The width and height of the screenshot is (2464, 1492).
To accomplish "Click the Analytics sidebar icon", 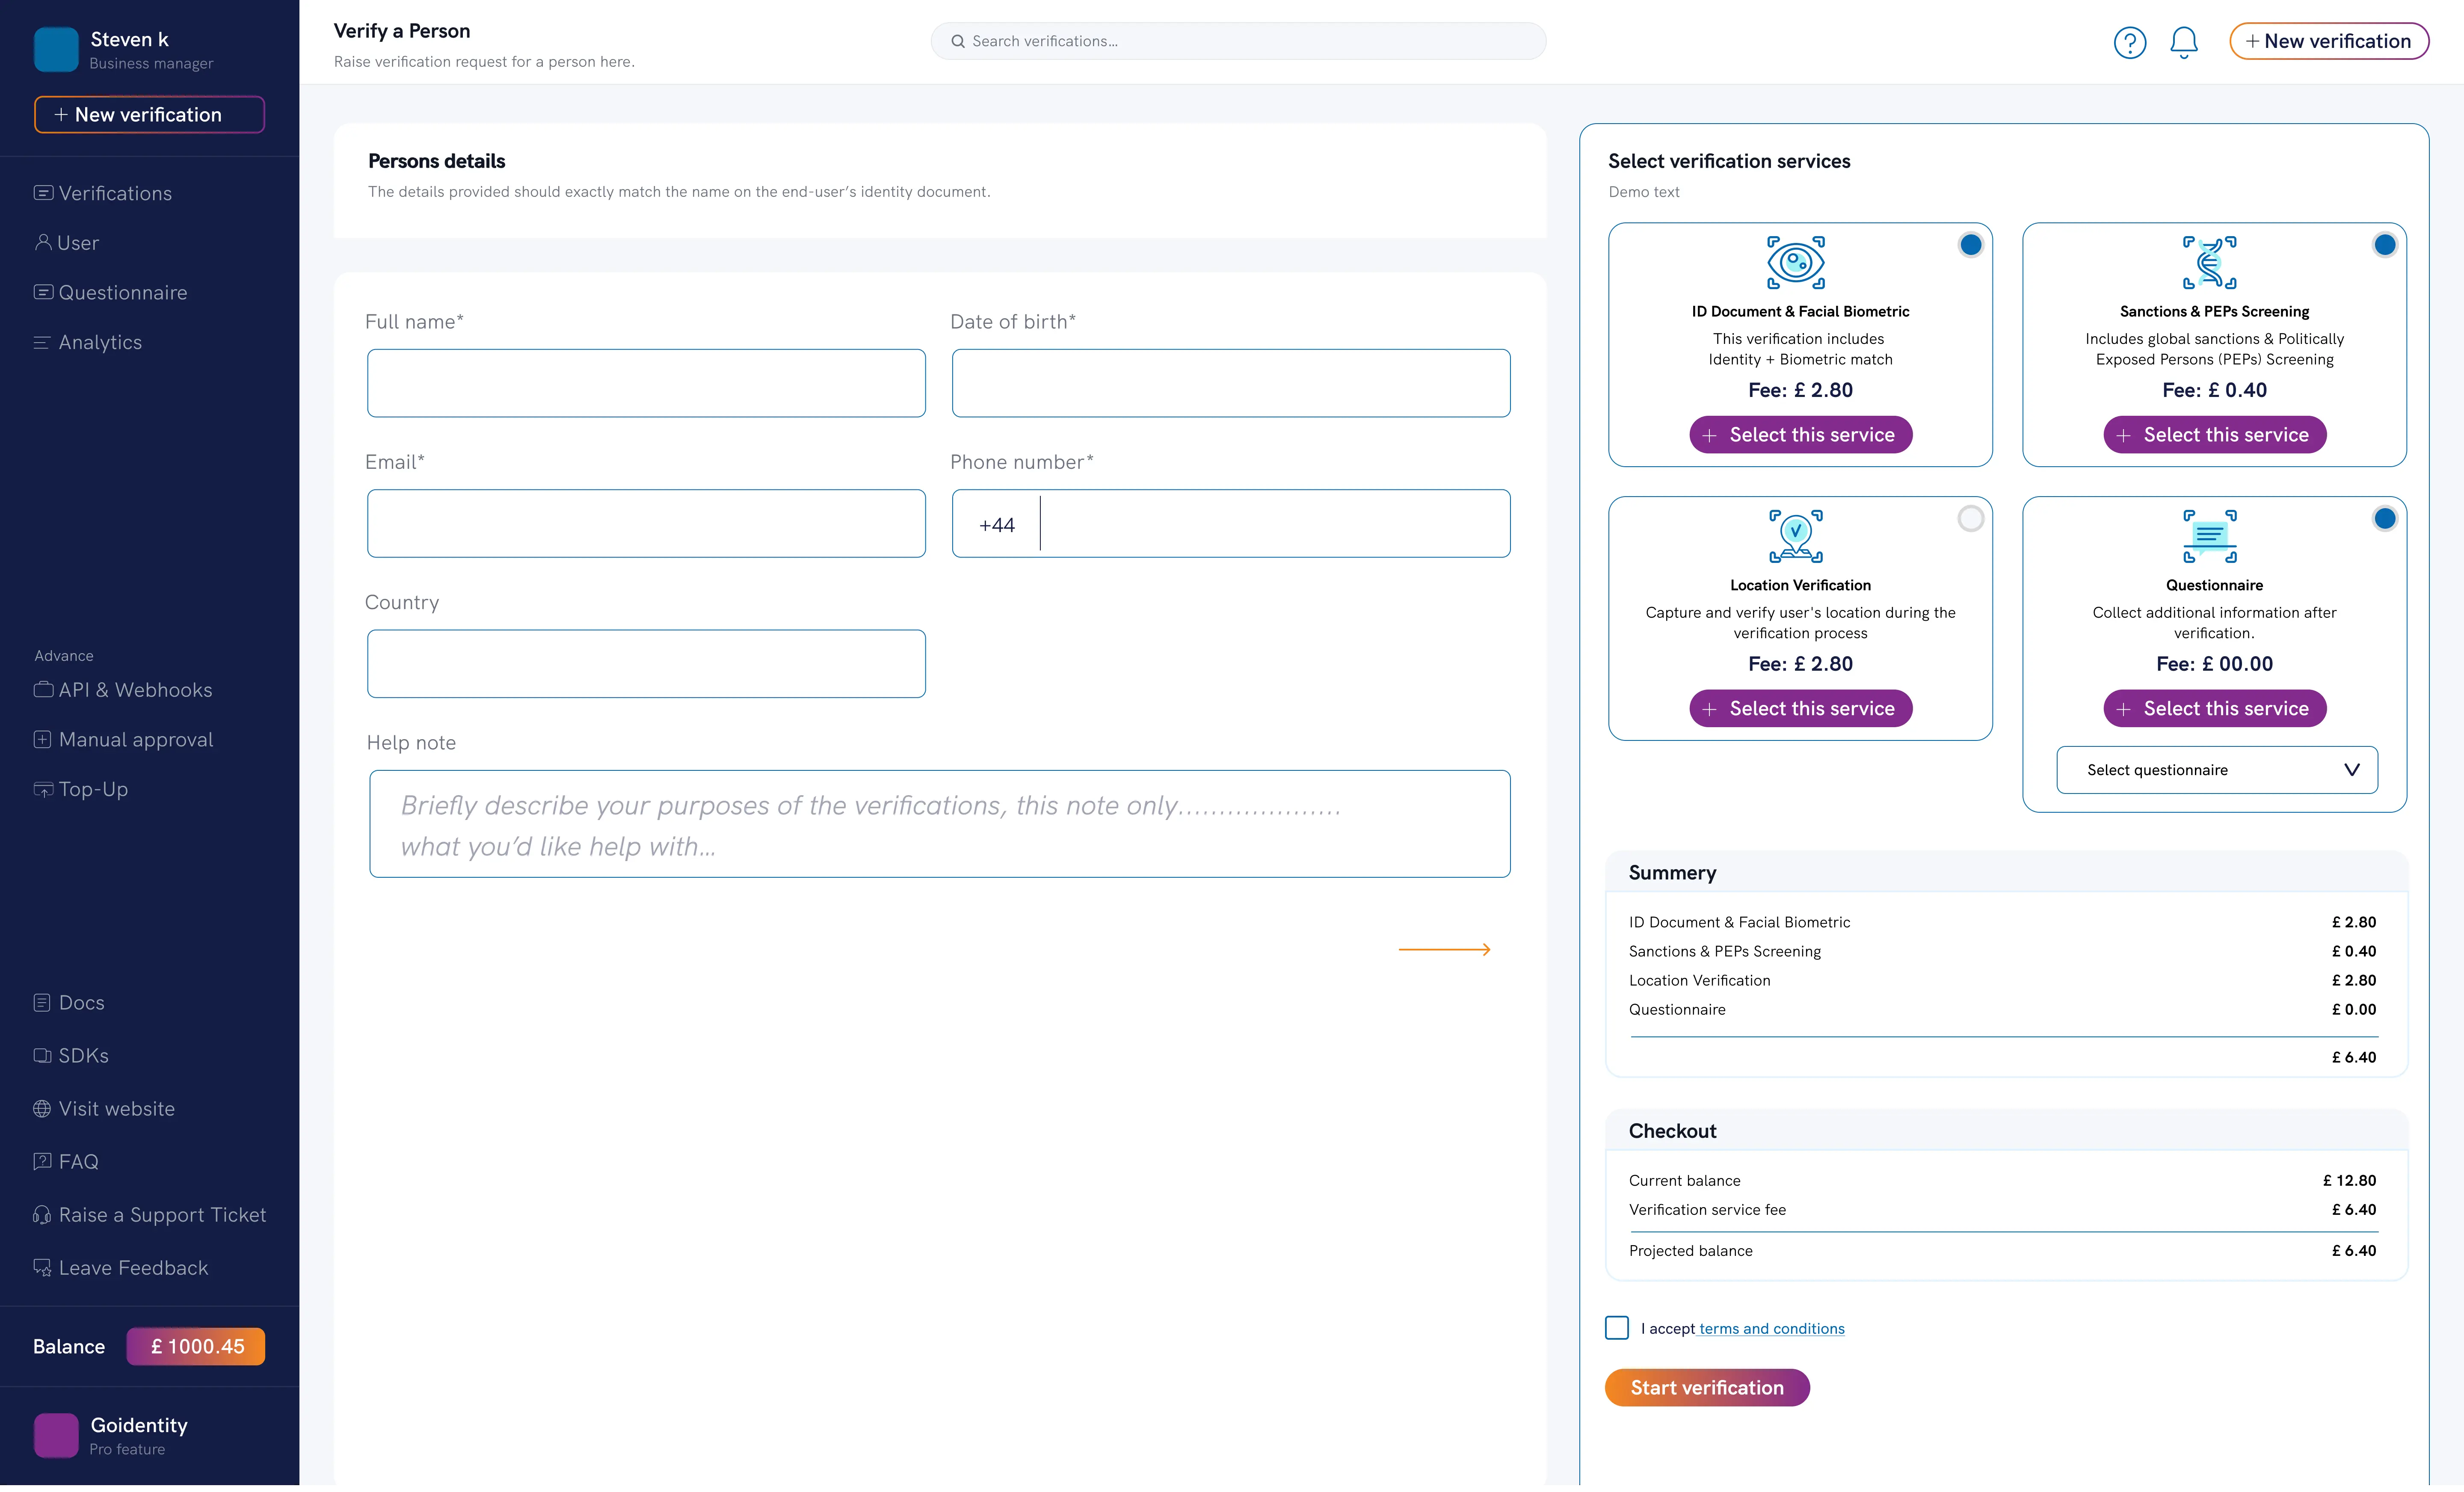I will point(42,342).
